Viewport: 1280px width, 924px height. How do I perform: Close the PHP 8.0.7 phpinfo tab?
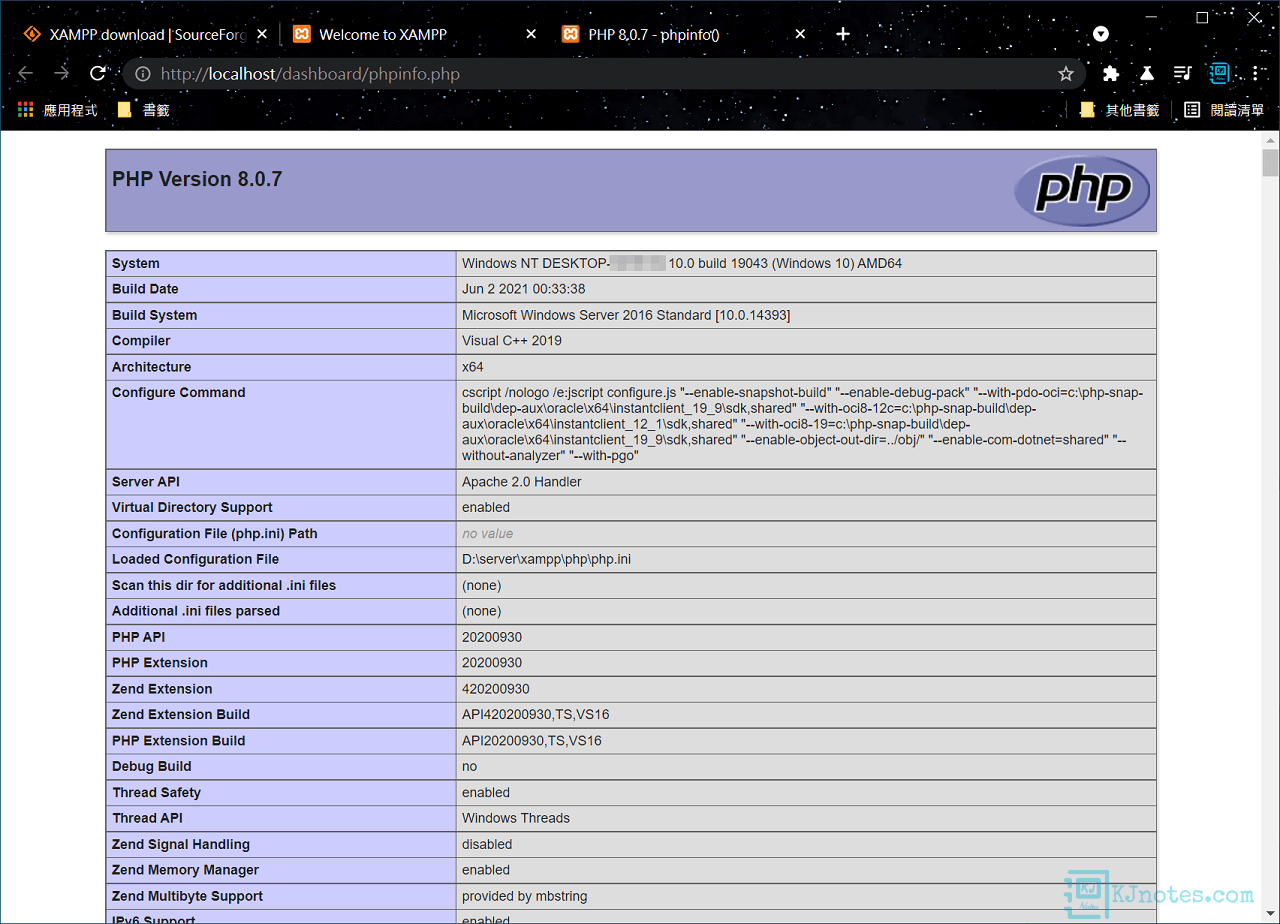coord(800,34)
